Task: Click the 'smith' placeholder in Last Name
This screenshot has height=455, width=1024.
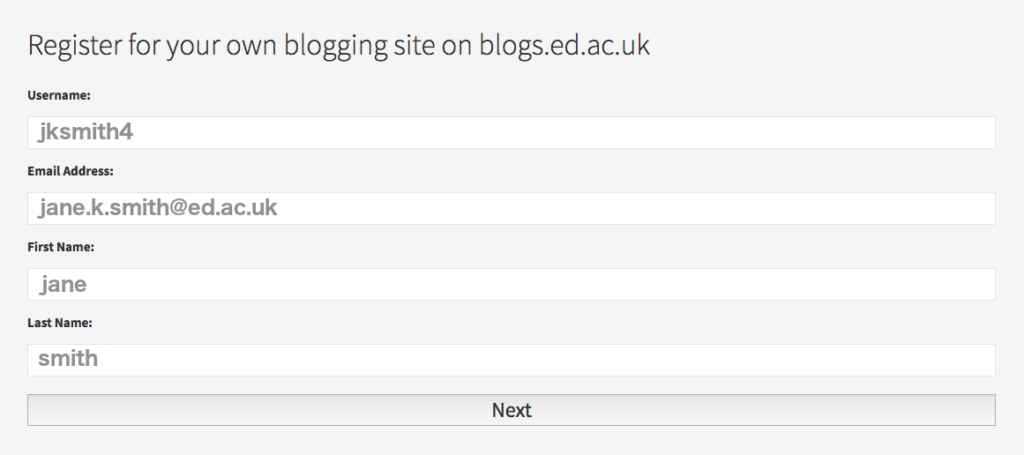Action: pyautogui.click(x=68, y=359)
